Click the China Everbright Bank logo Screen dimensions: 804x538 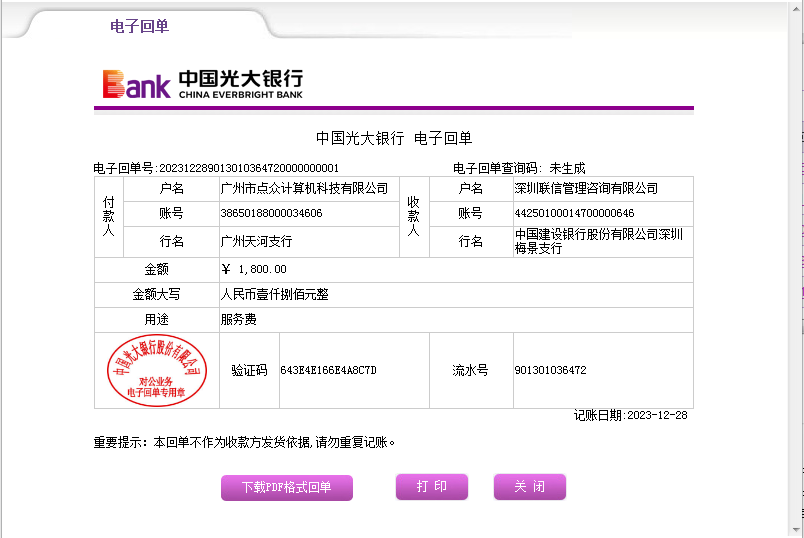[x=203, y=84]
